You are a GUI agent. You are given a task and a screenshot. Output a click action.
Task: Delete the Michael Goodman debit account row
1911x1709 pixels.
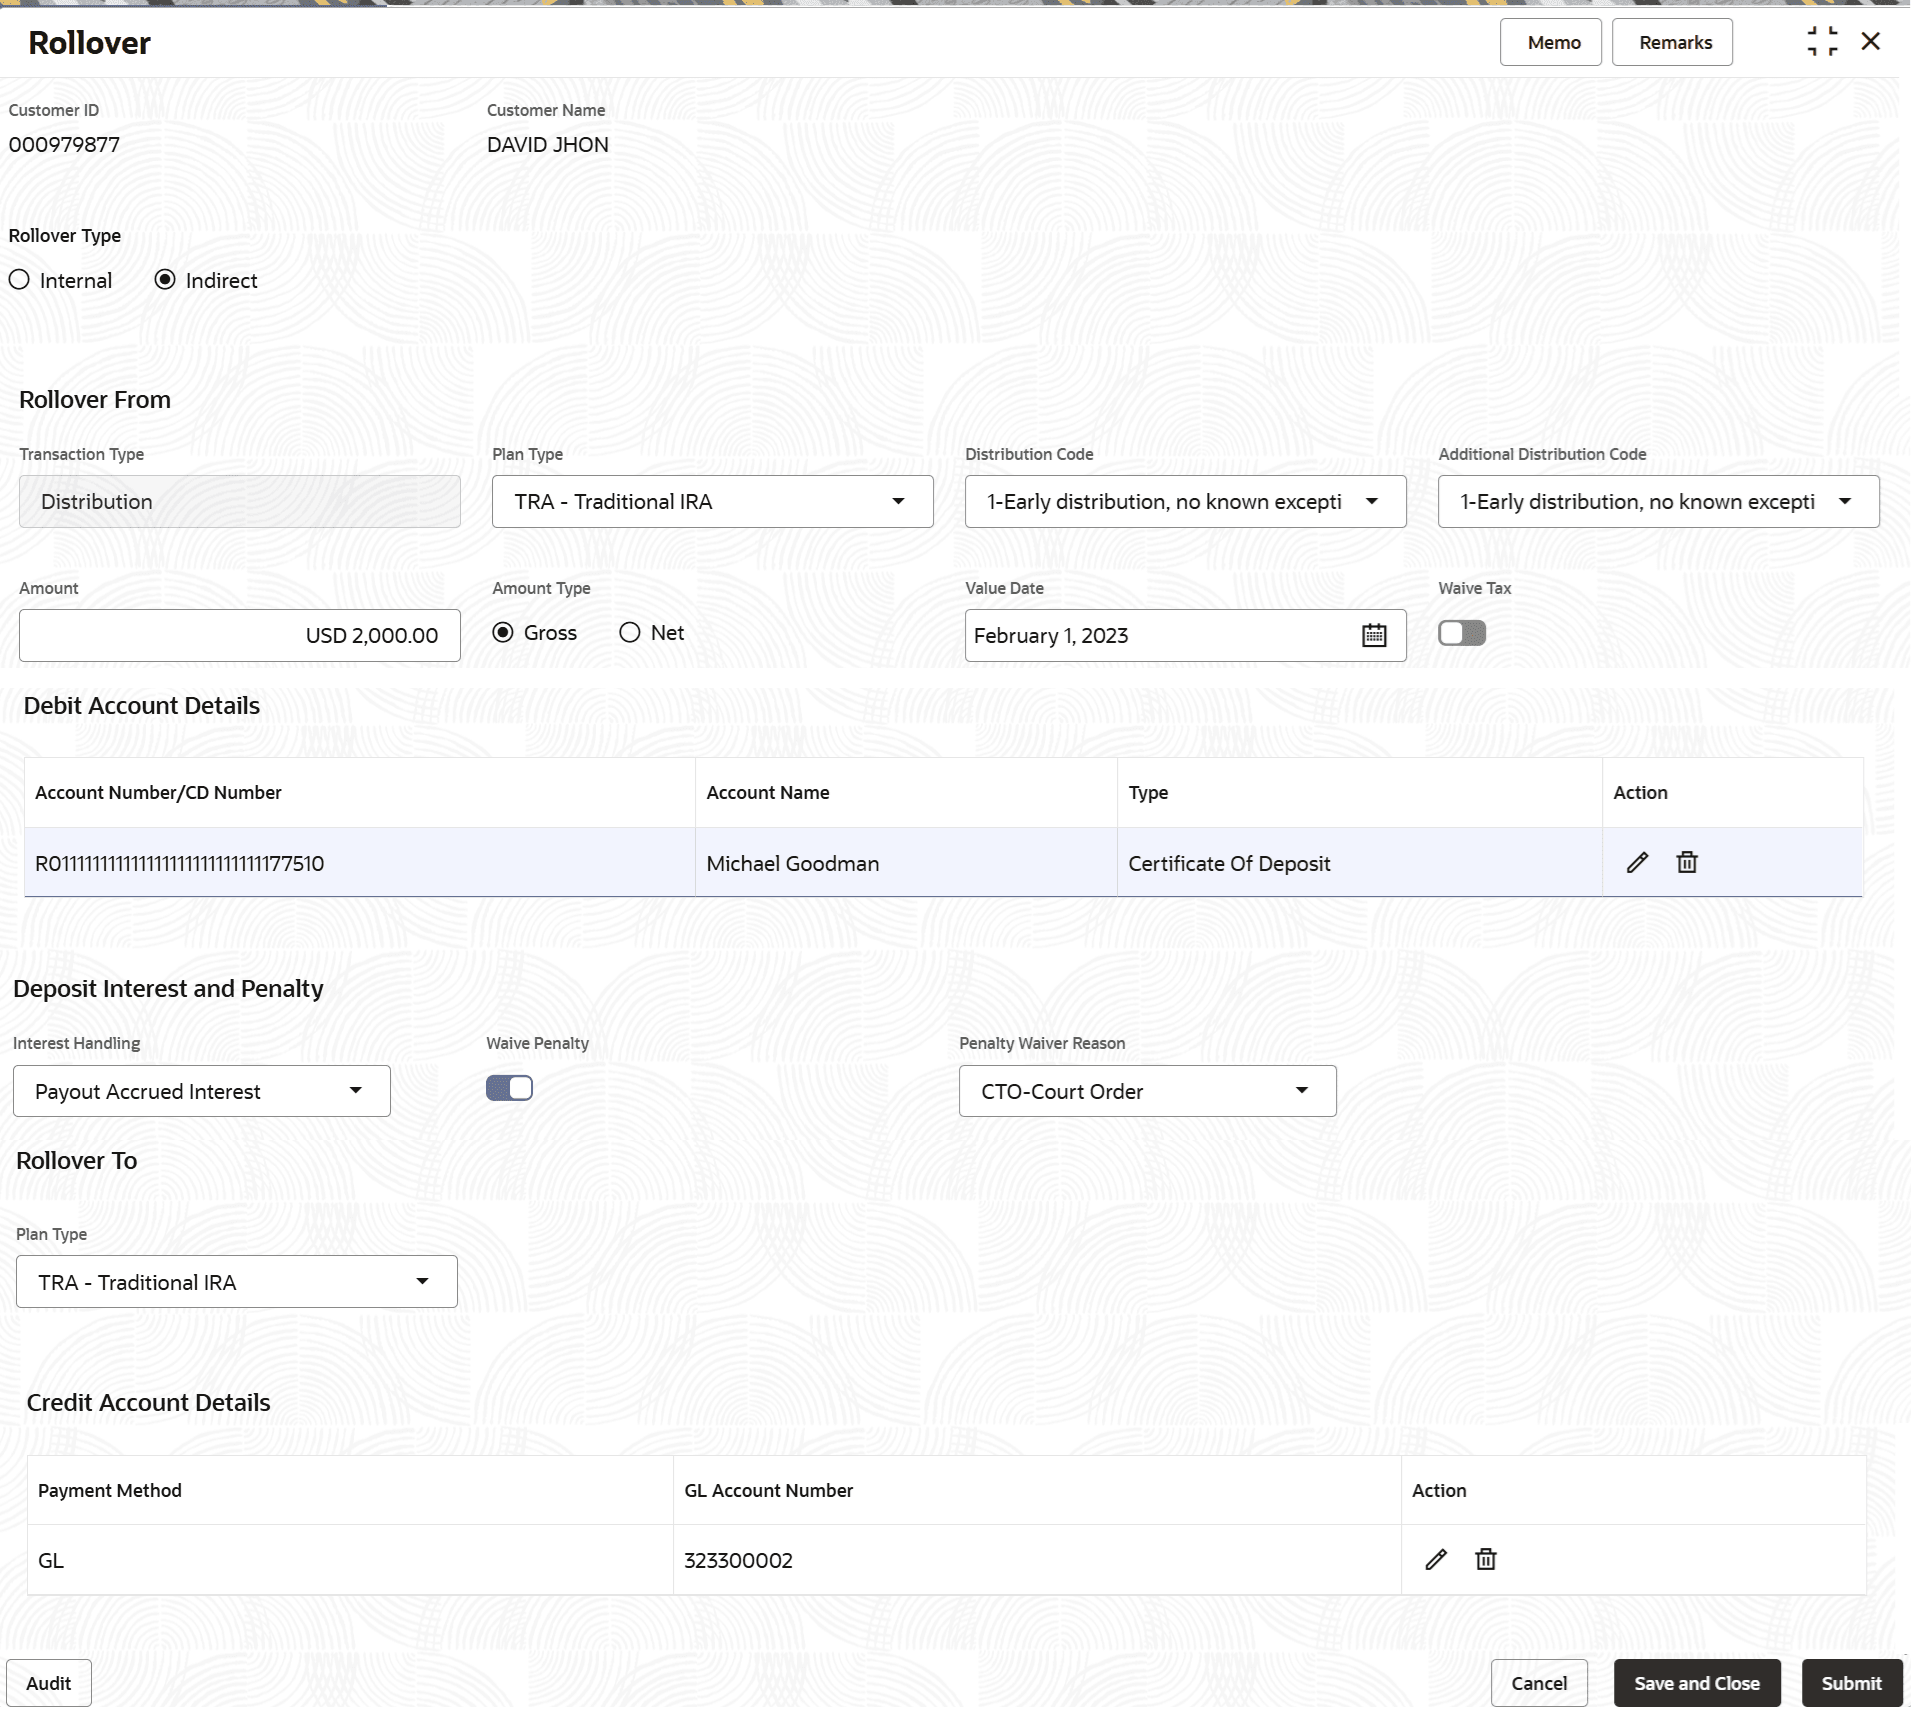click(x=1687, y=862)
